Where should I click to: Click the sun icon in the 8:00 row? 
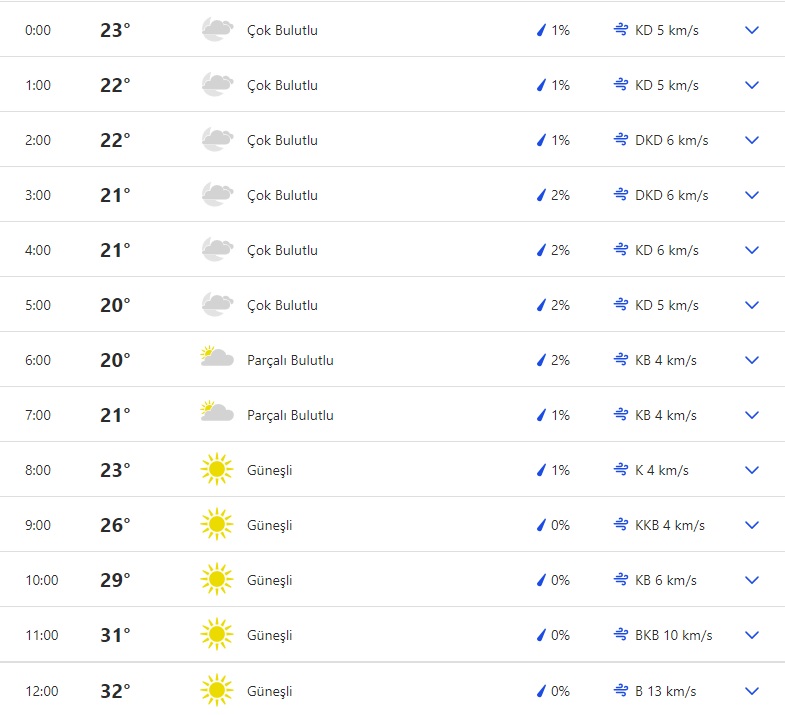pos(216,469)
